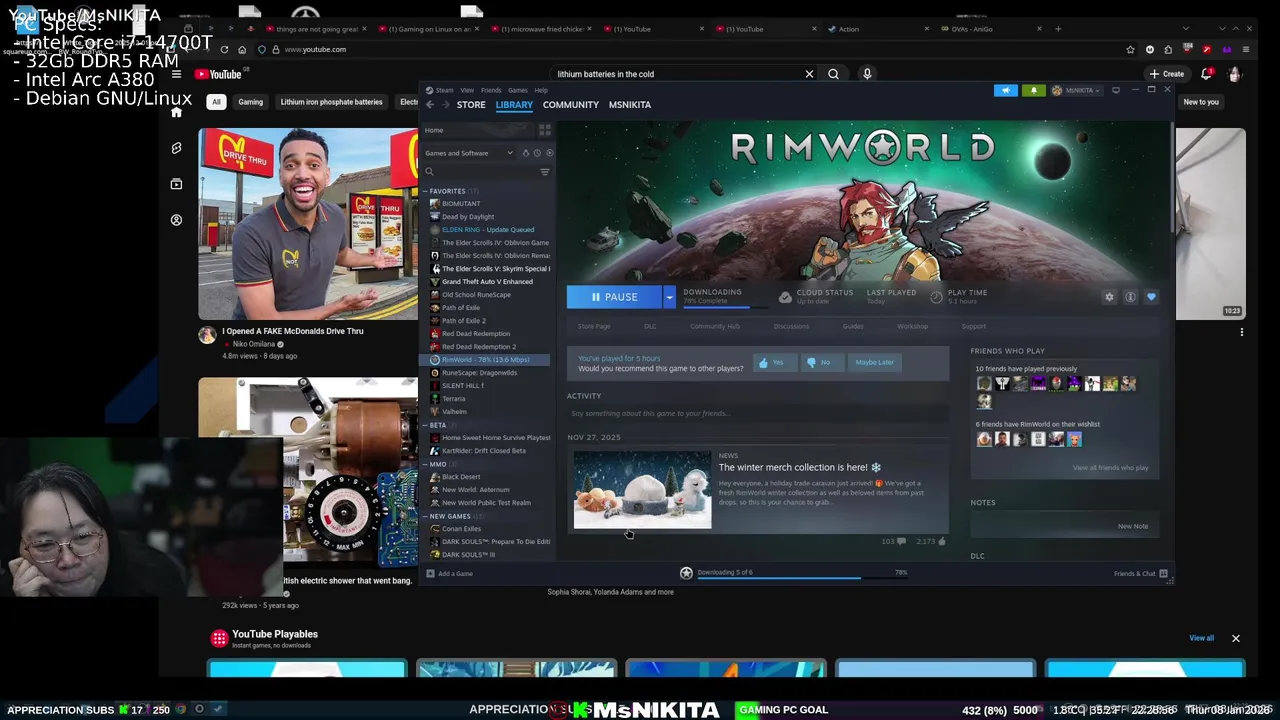
Task: View all YouTube Playables
Action: (1201, 638)
